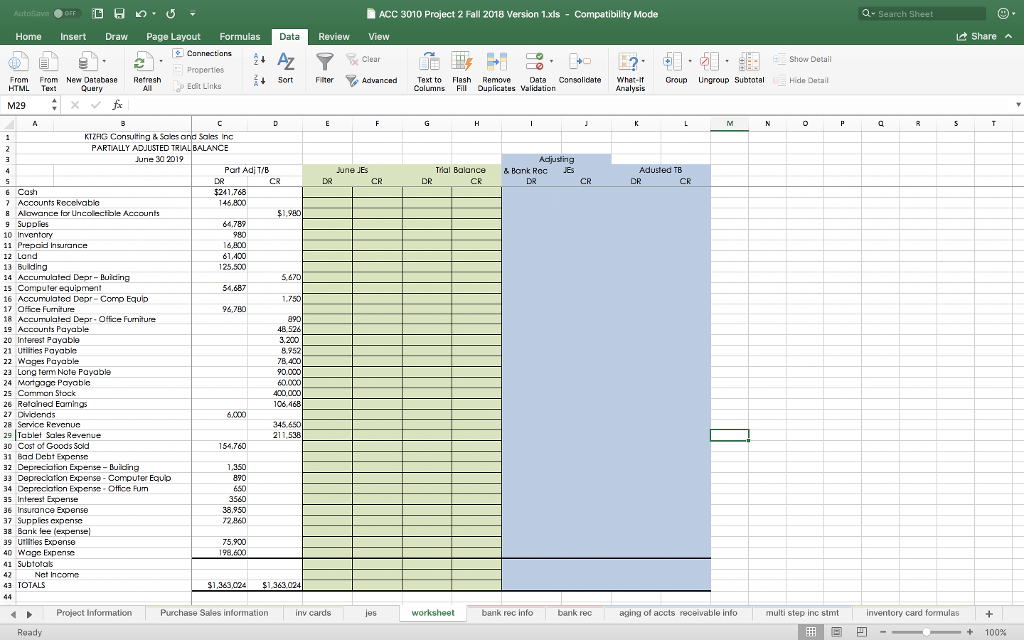Click the Redo icon
The width and height of the screenshot is (1024, 640).
coord(171,14)
